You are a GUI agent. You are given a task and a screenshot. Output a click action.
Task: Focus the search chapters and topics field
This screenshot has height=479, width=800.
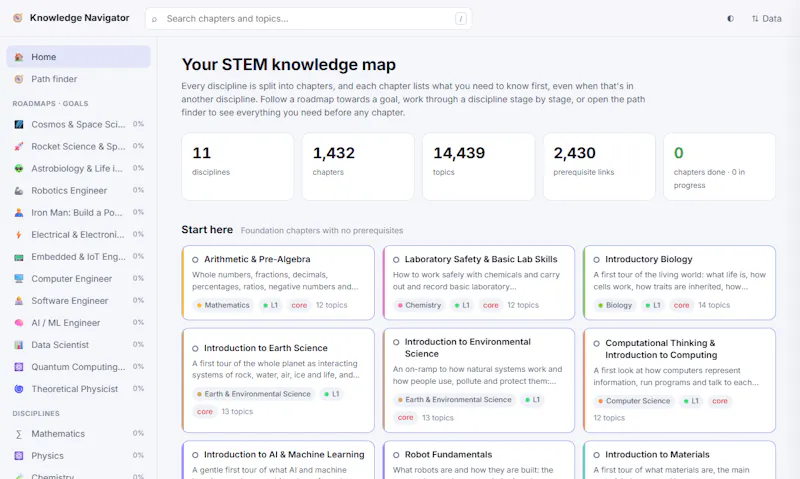[x=309, y=18]
